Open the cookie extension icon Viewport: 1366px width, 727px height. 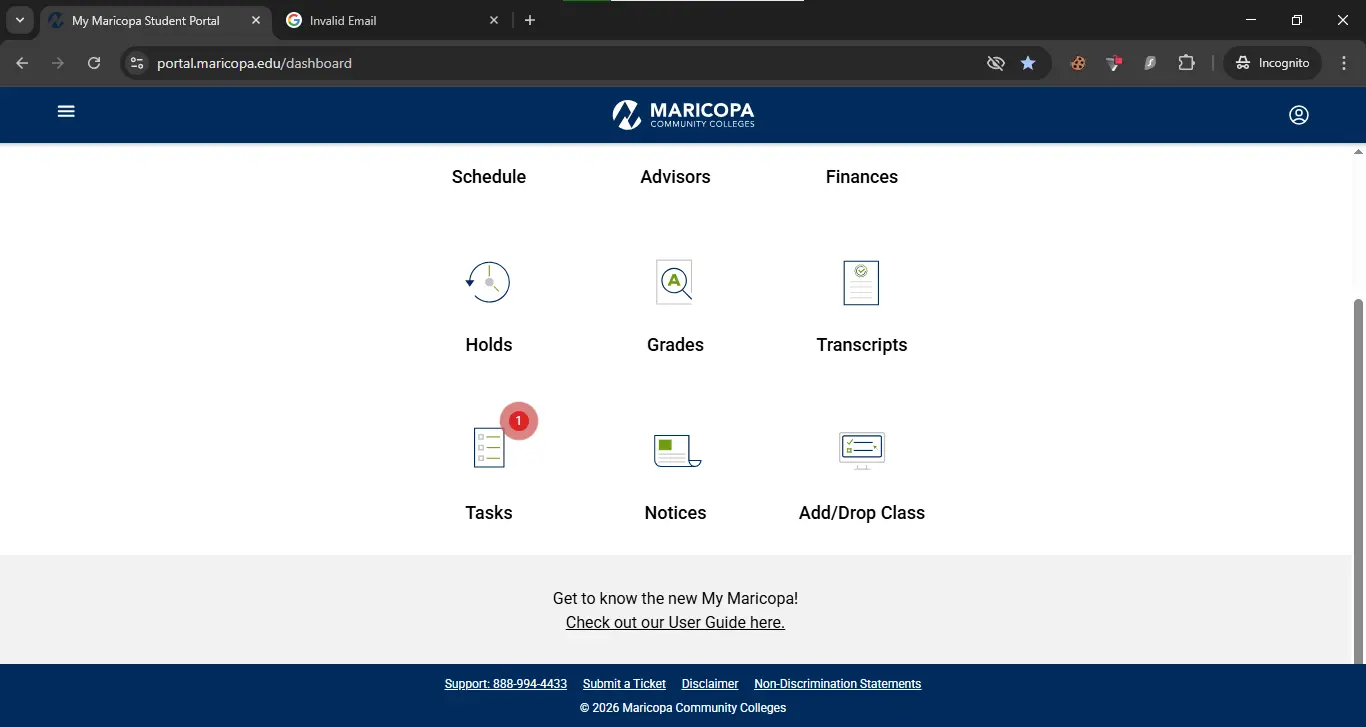[x=1078, y=63]
